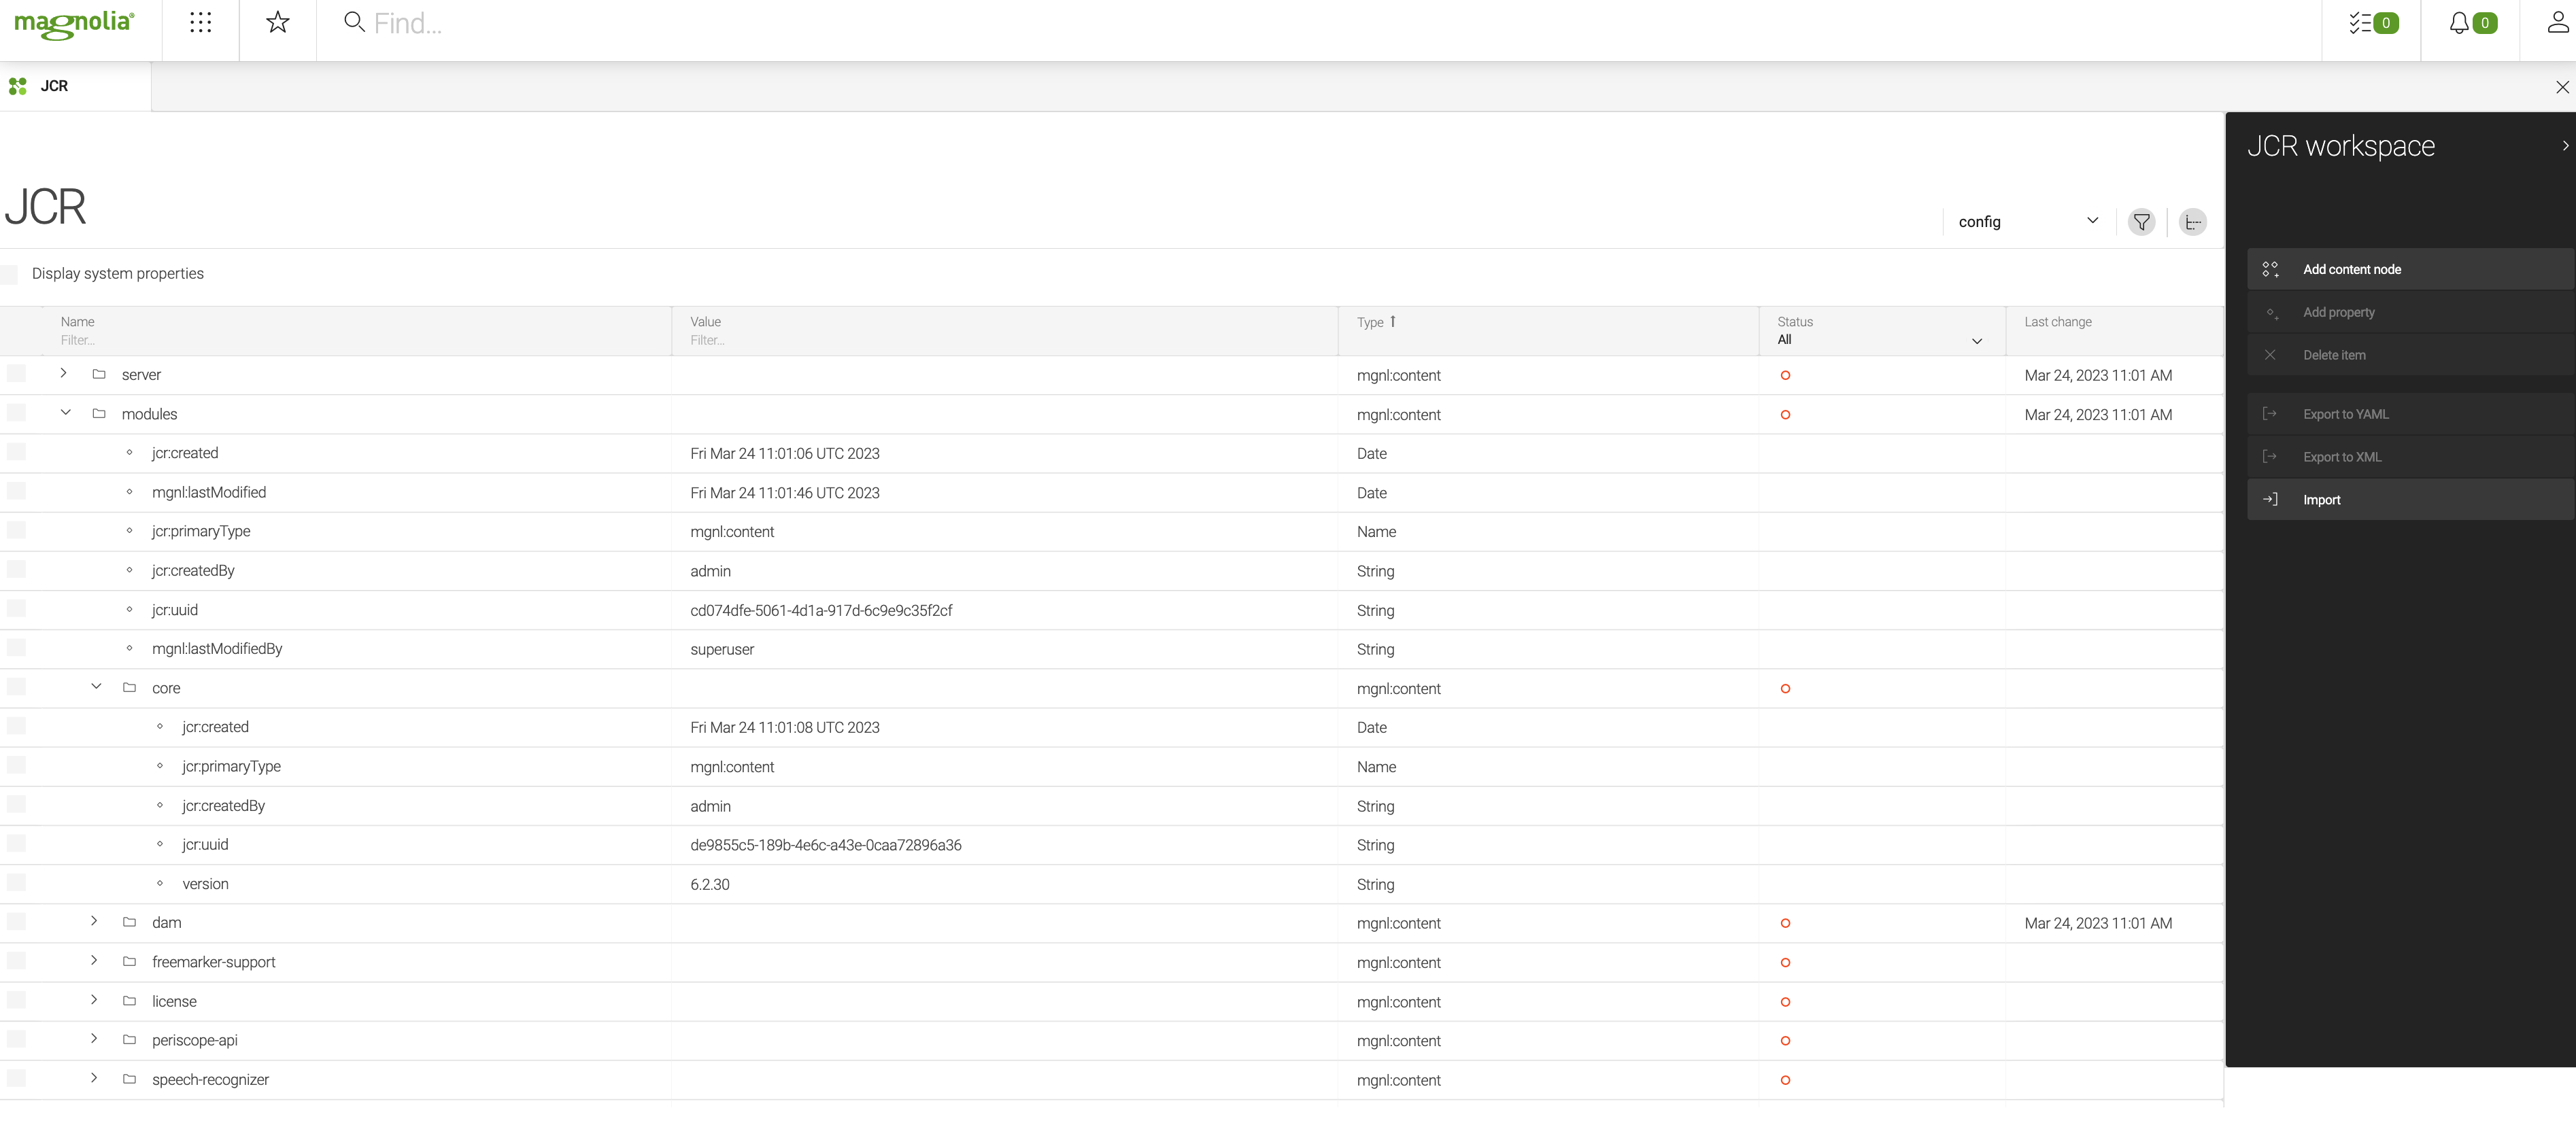The width and height of the screenshot is (2576, 1142).
Task: Choose Add content node action
Action: pyautogui.click(x=2410, y=269)
